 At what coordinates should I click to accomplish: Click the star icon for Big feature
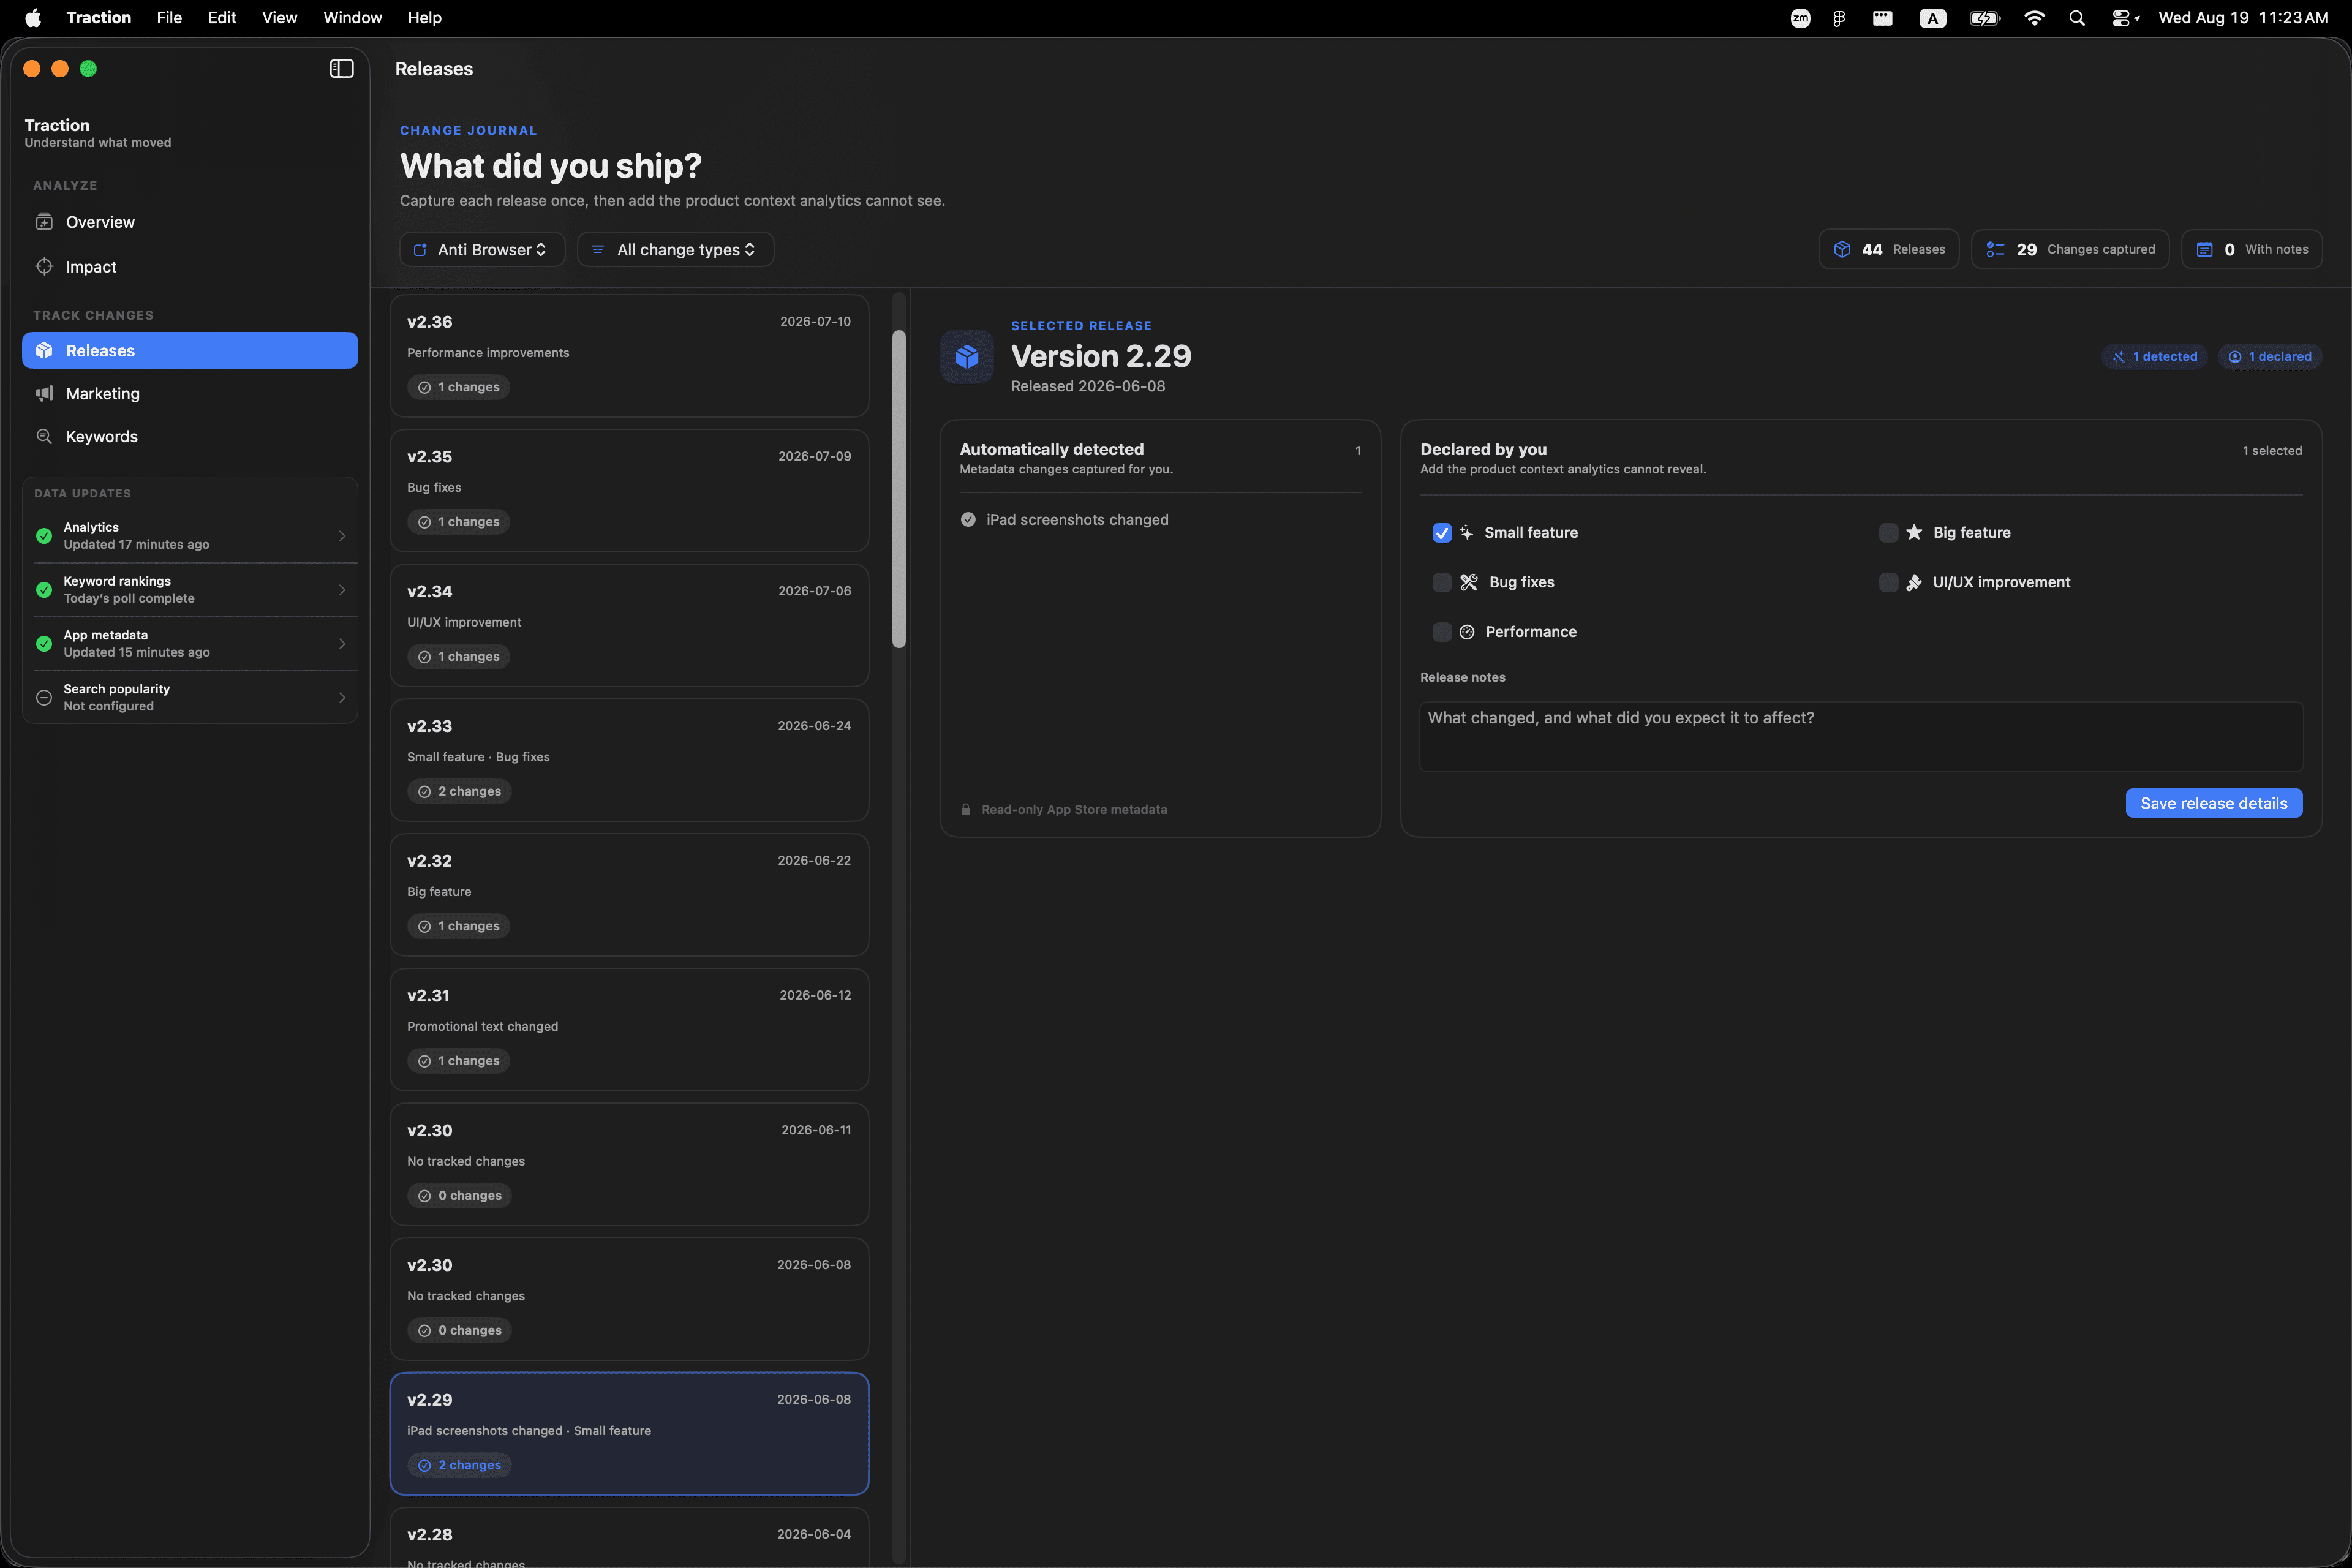tap(1914, 532)
